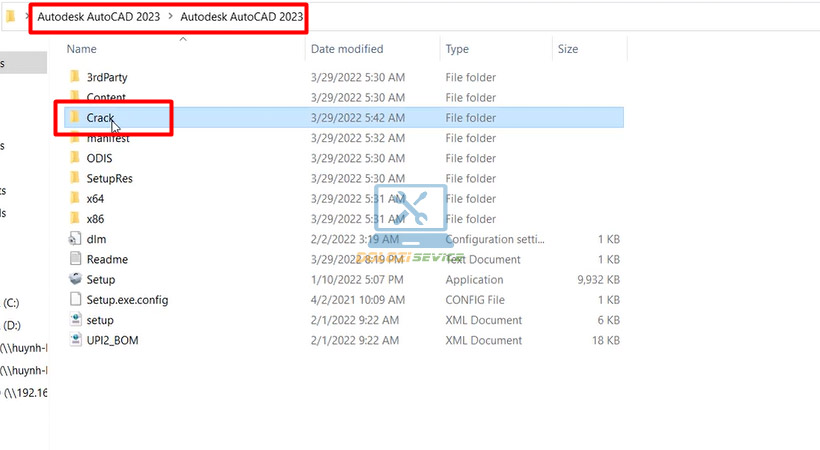Sort files by the Size column header
This screenshot has height=450, width=820.
pyautogui.click(x=567, y=49)
